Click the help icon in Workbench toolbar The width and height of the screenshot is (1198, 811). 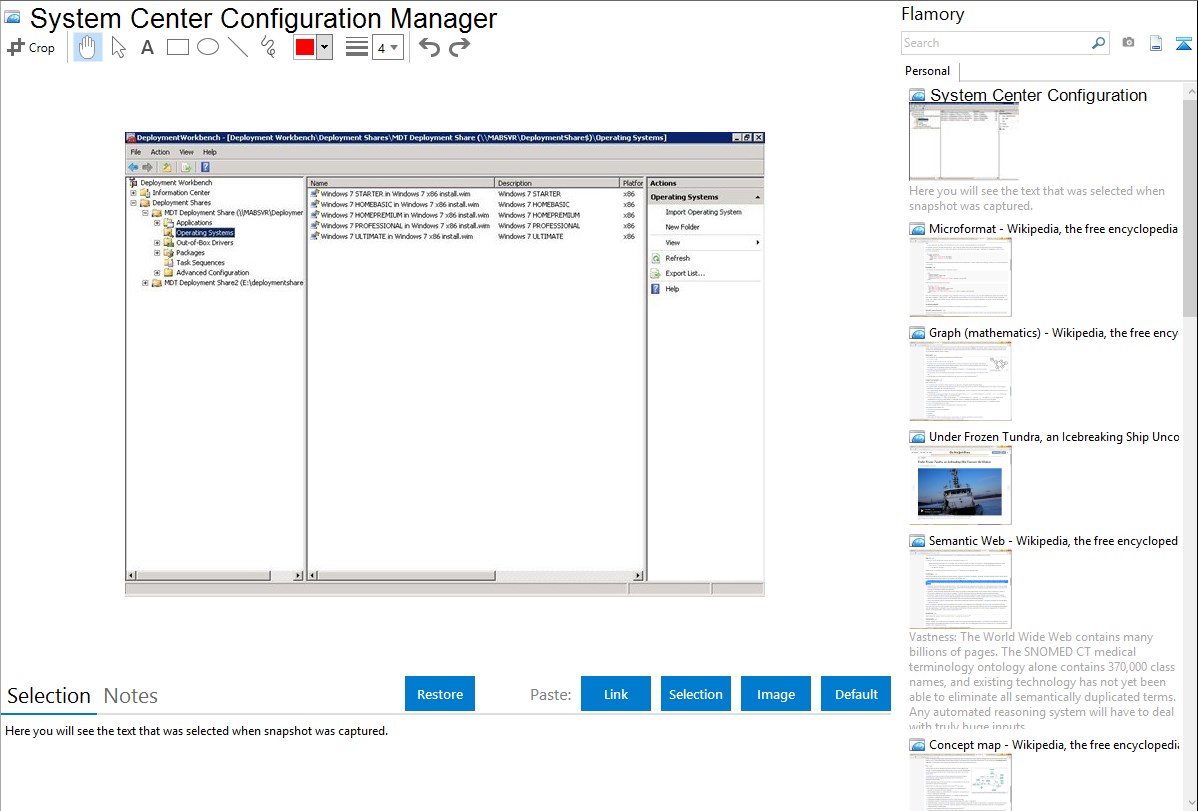(x=206, y=167)
